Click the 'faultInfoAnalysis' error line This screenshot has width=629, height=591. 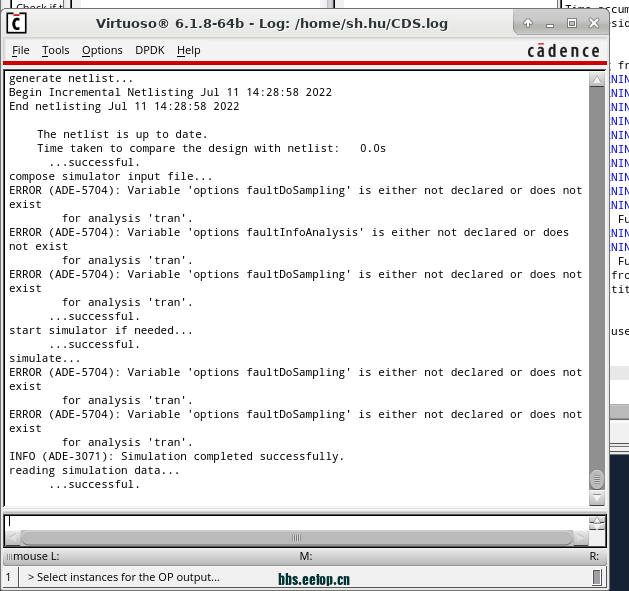click(x=289, y=239)
